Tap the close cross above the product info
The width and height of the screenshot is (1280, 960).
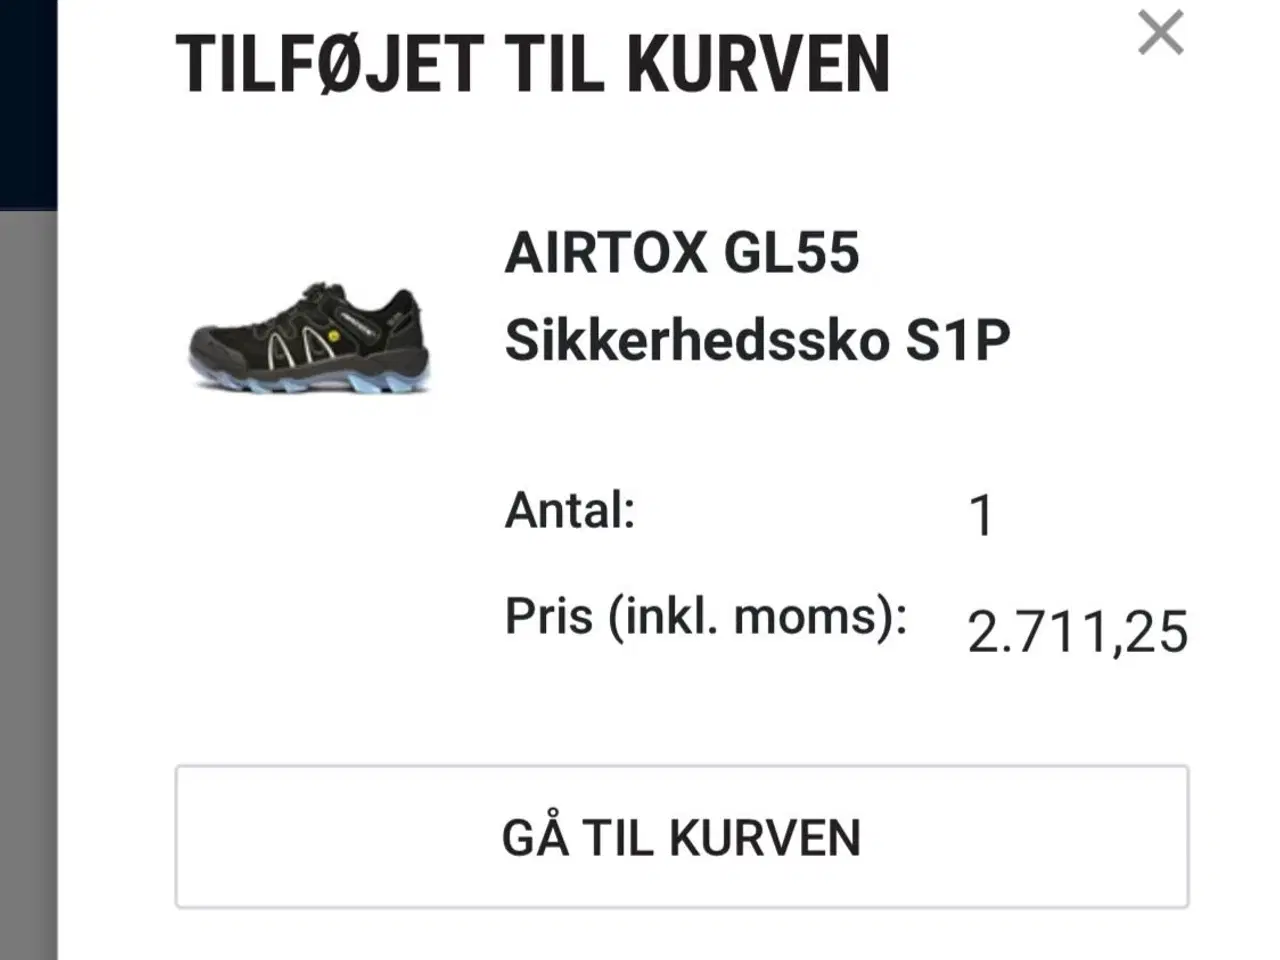(1160, 32)
